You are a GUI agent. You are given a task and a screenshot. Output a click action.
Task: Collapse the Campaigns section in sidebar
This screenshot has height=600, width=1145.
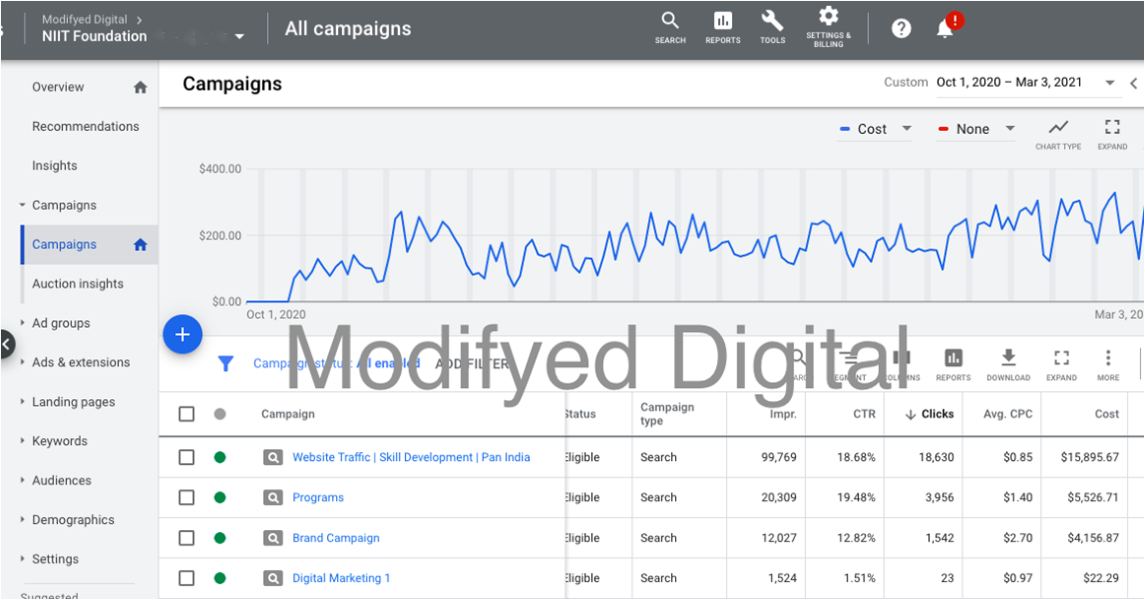point(22,205)
